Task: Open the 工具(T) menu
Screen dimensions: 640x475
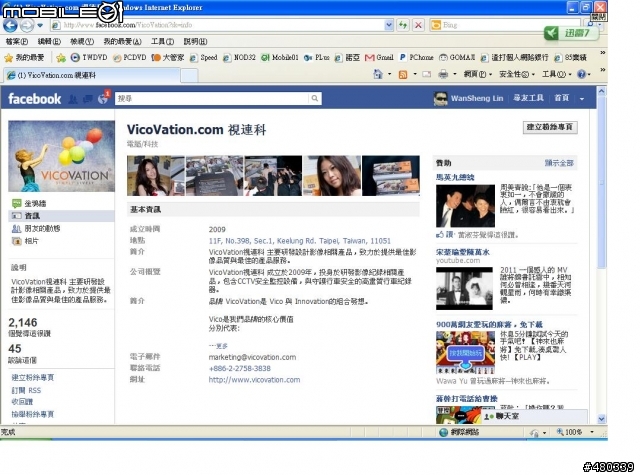Action: point(162,41)
